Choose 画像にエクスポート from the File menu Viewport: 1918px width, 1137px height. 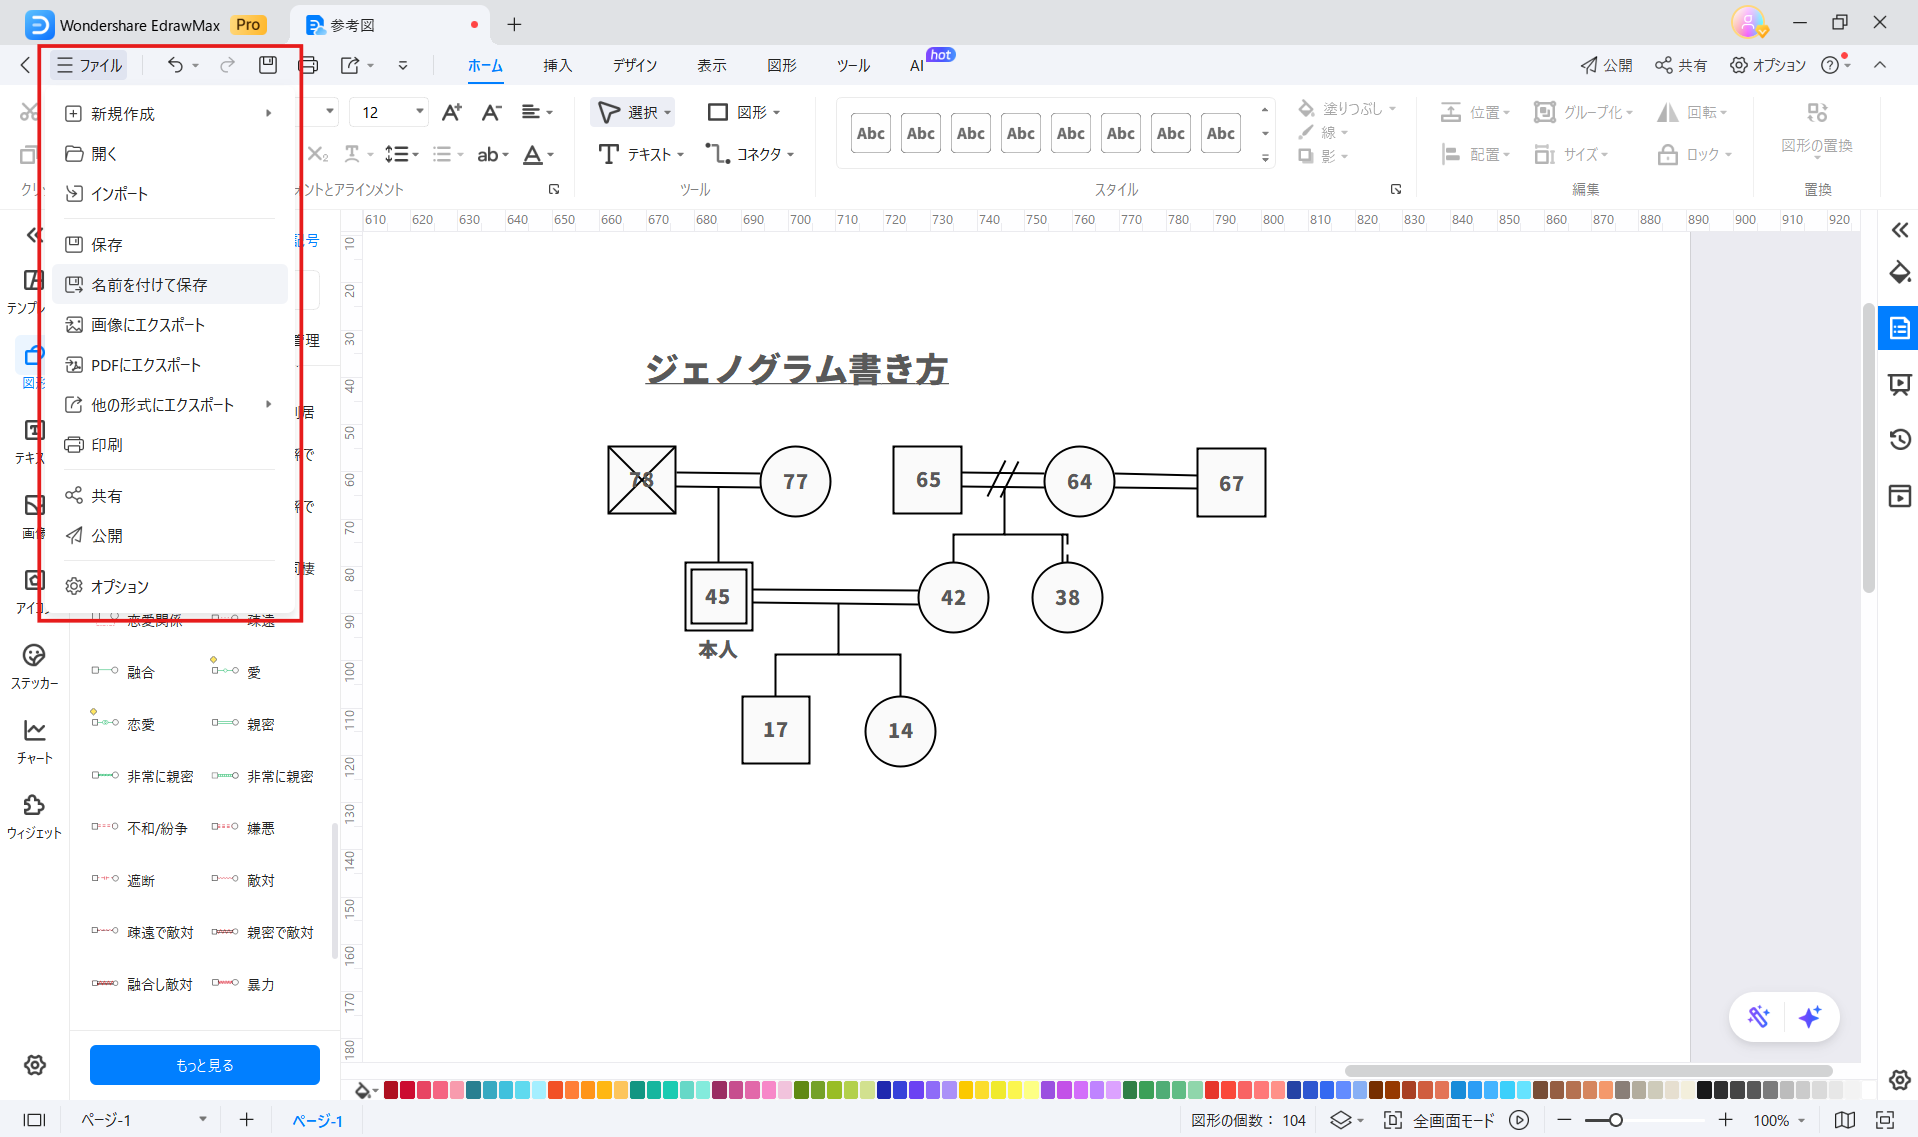146,324
